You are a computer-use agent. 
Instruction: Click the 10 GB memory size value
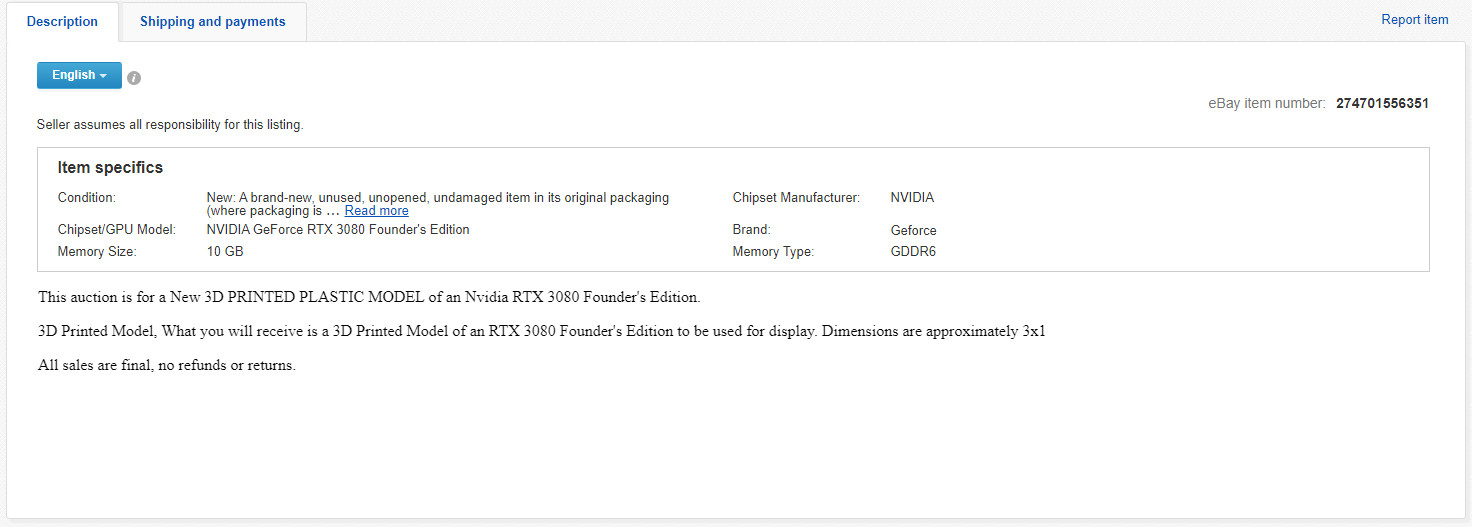click(x=225, y=252)
